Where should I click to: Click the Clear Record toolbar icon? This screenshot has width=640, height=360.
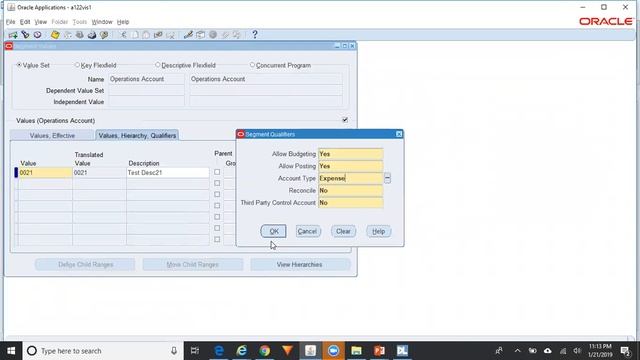[x=158, y=35]
